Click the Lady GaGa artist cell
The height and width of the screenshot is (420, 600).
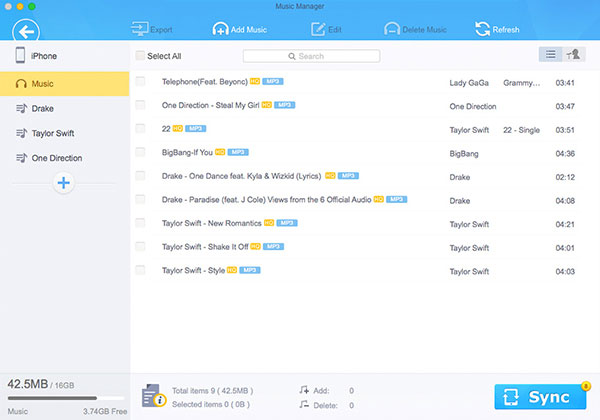pos(469,83)
